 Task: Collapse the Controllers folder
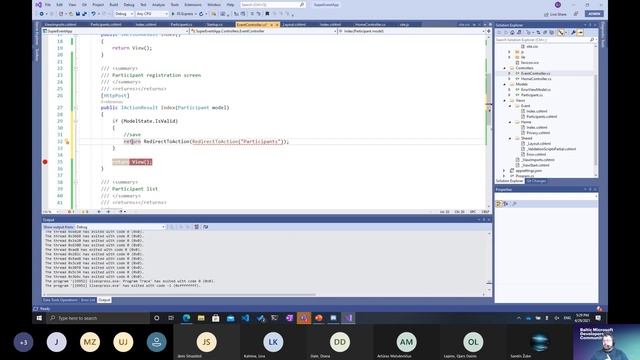(x=504, y=68)
